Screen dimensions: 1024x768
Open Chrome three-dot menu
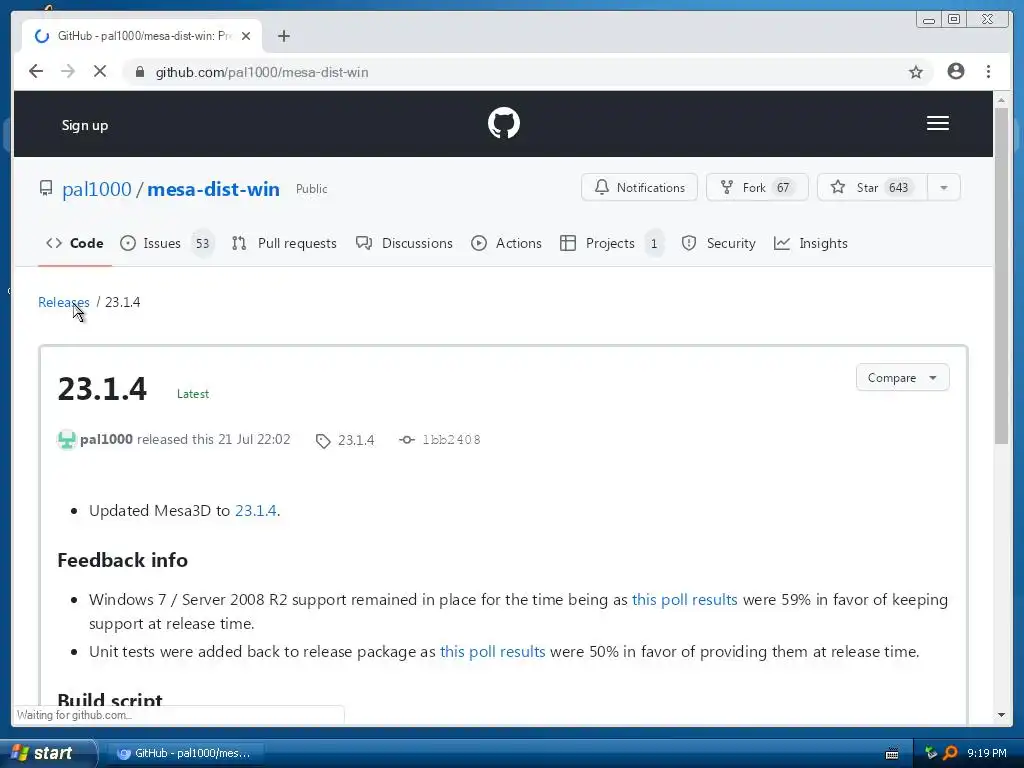[x=988, y=71]
